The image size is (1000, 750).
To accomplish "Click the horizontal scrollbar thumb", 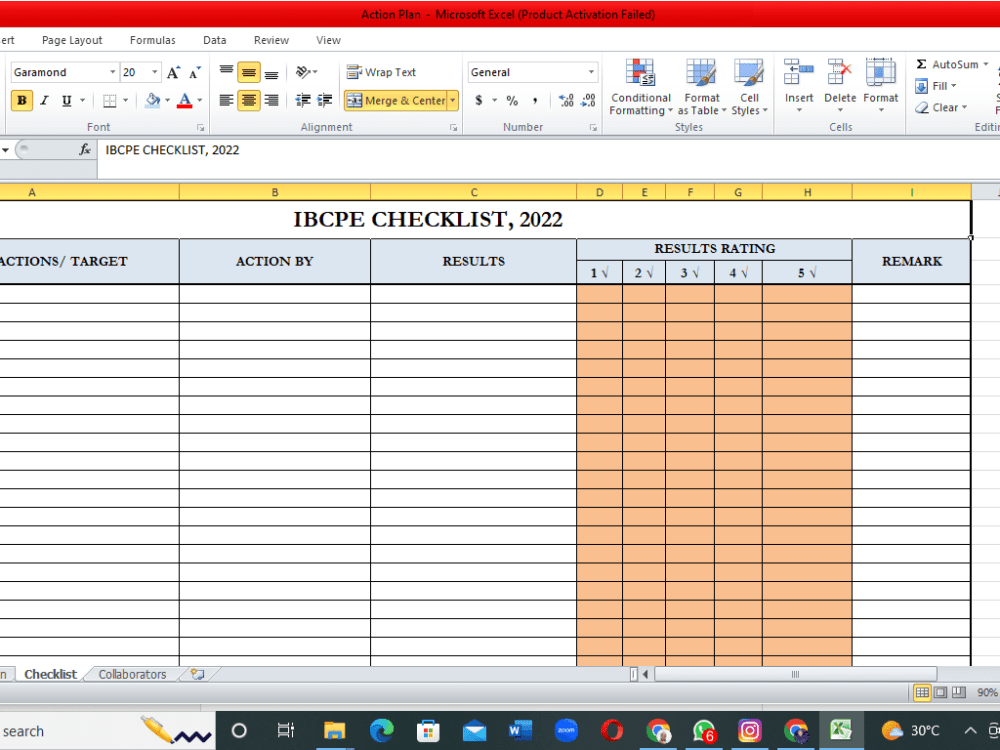I will 795,674.
